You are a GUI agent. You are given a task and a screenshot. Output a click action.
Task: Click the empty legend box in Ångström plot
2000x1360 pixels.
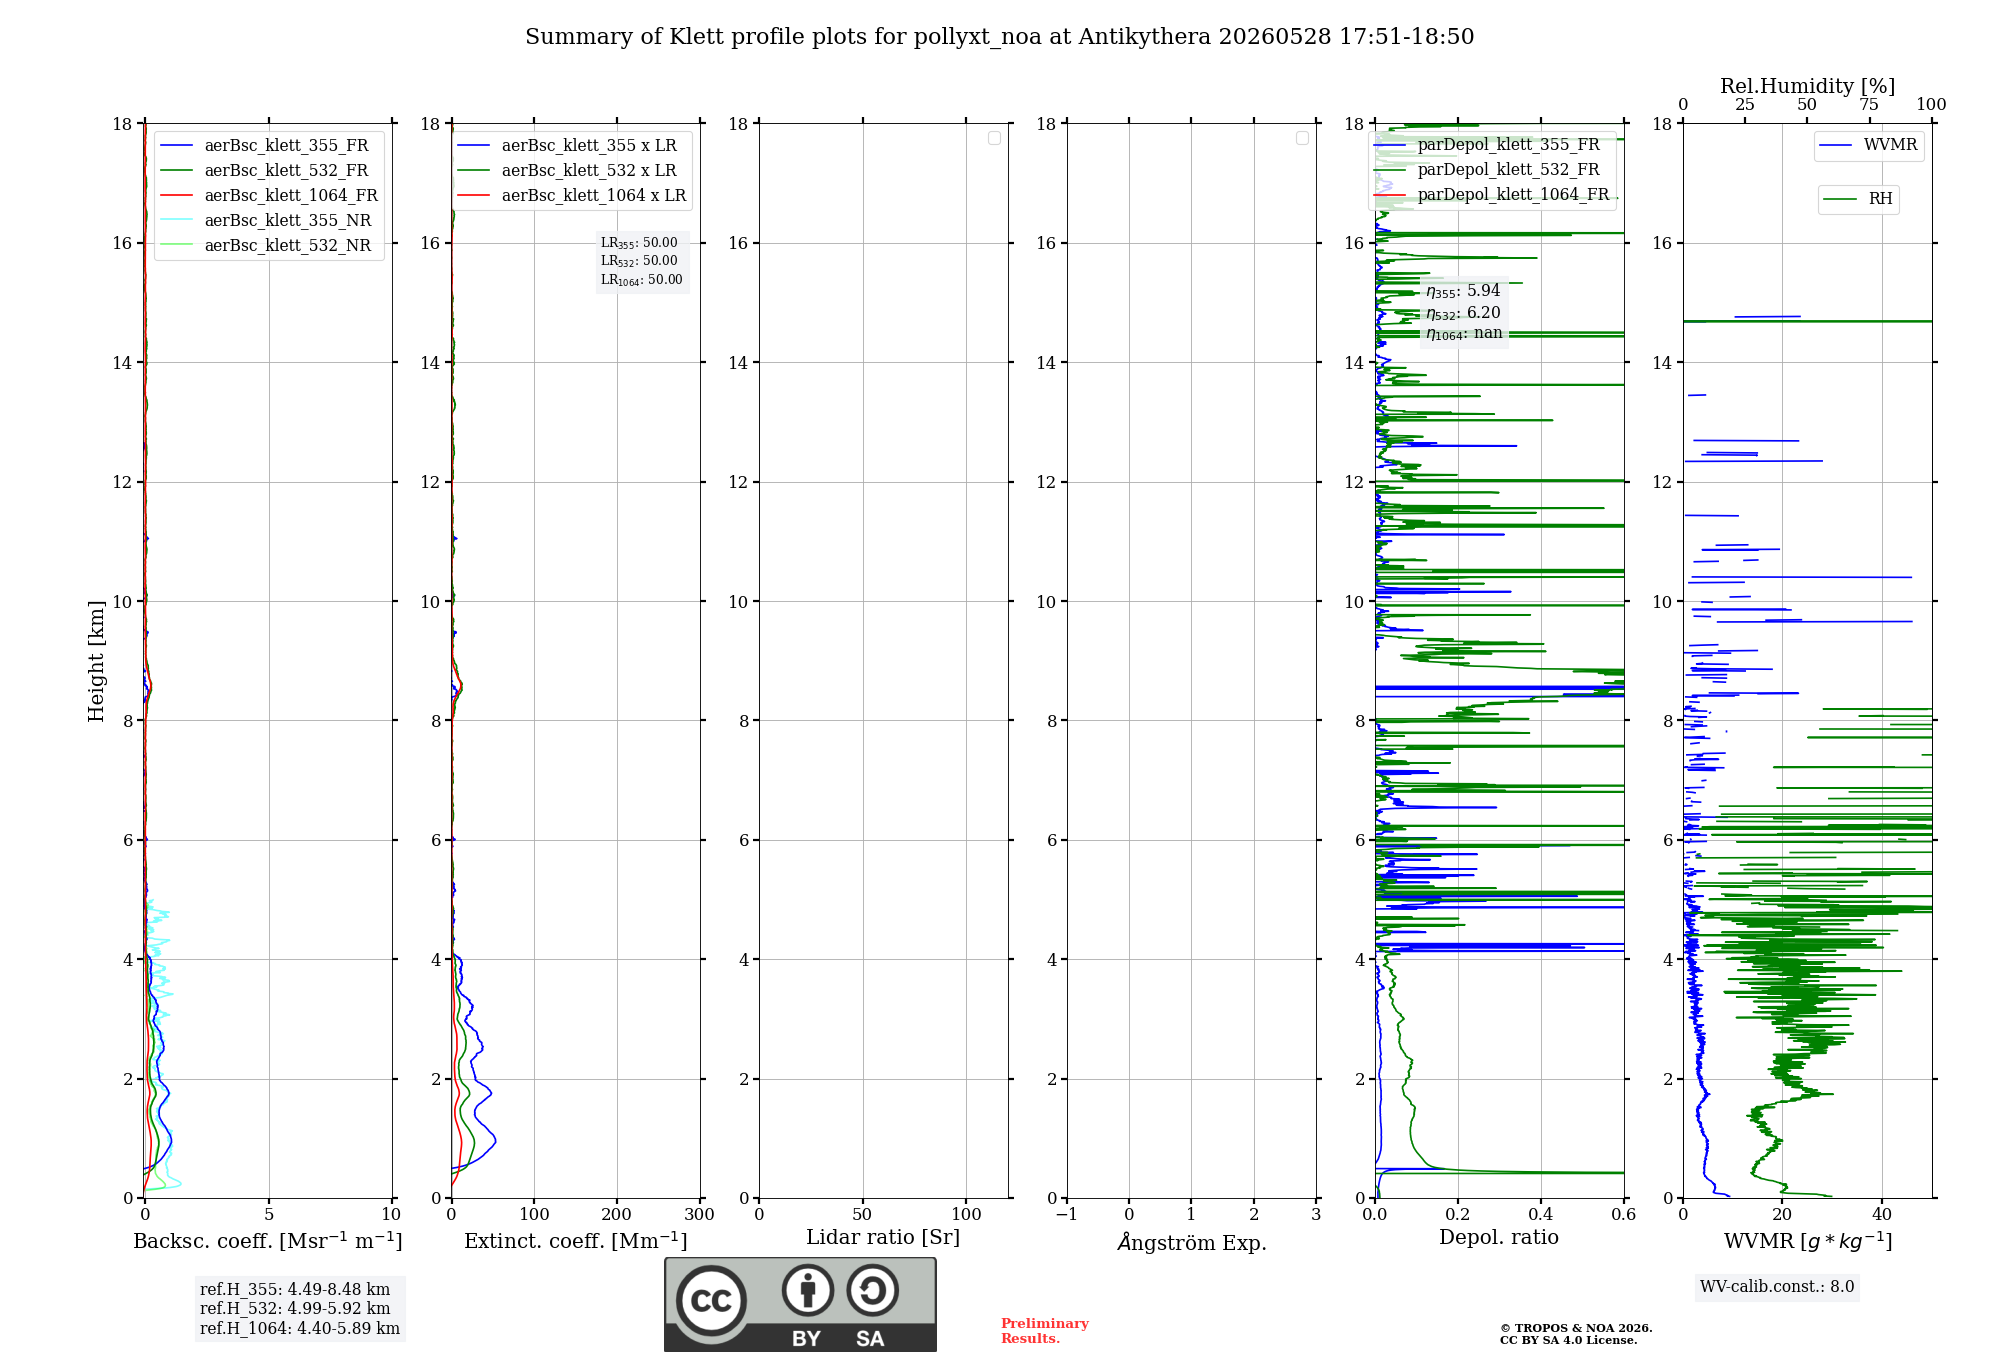point(1302,138)
